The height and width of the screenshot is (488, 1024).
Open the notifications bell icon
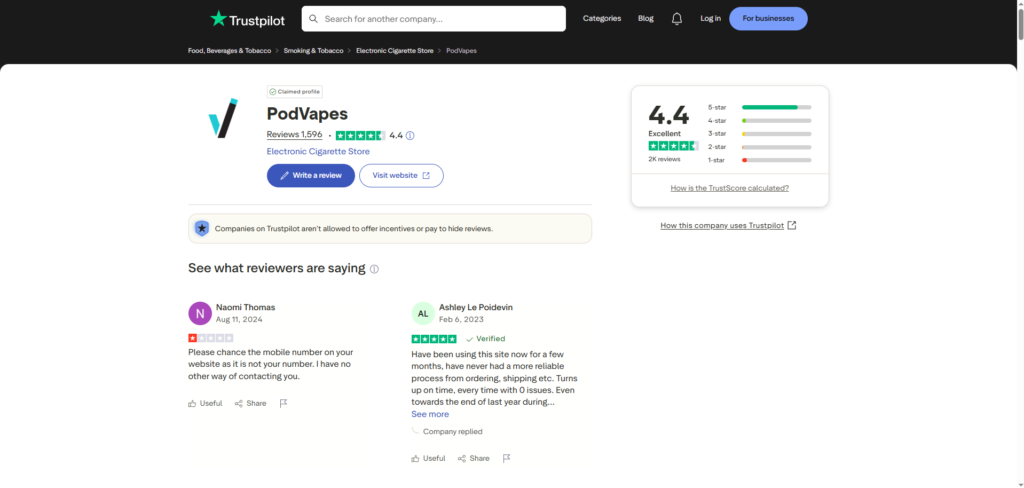click(677, 18)
